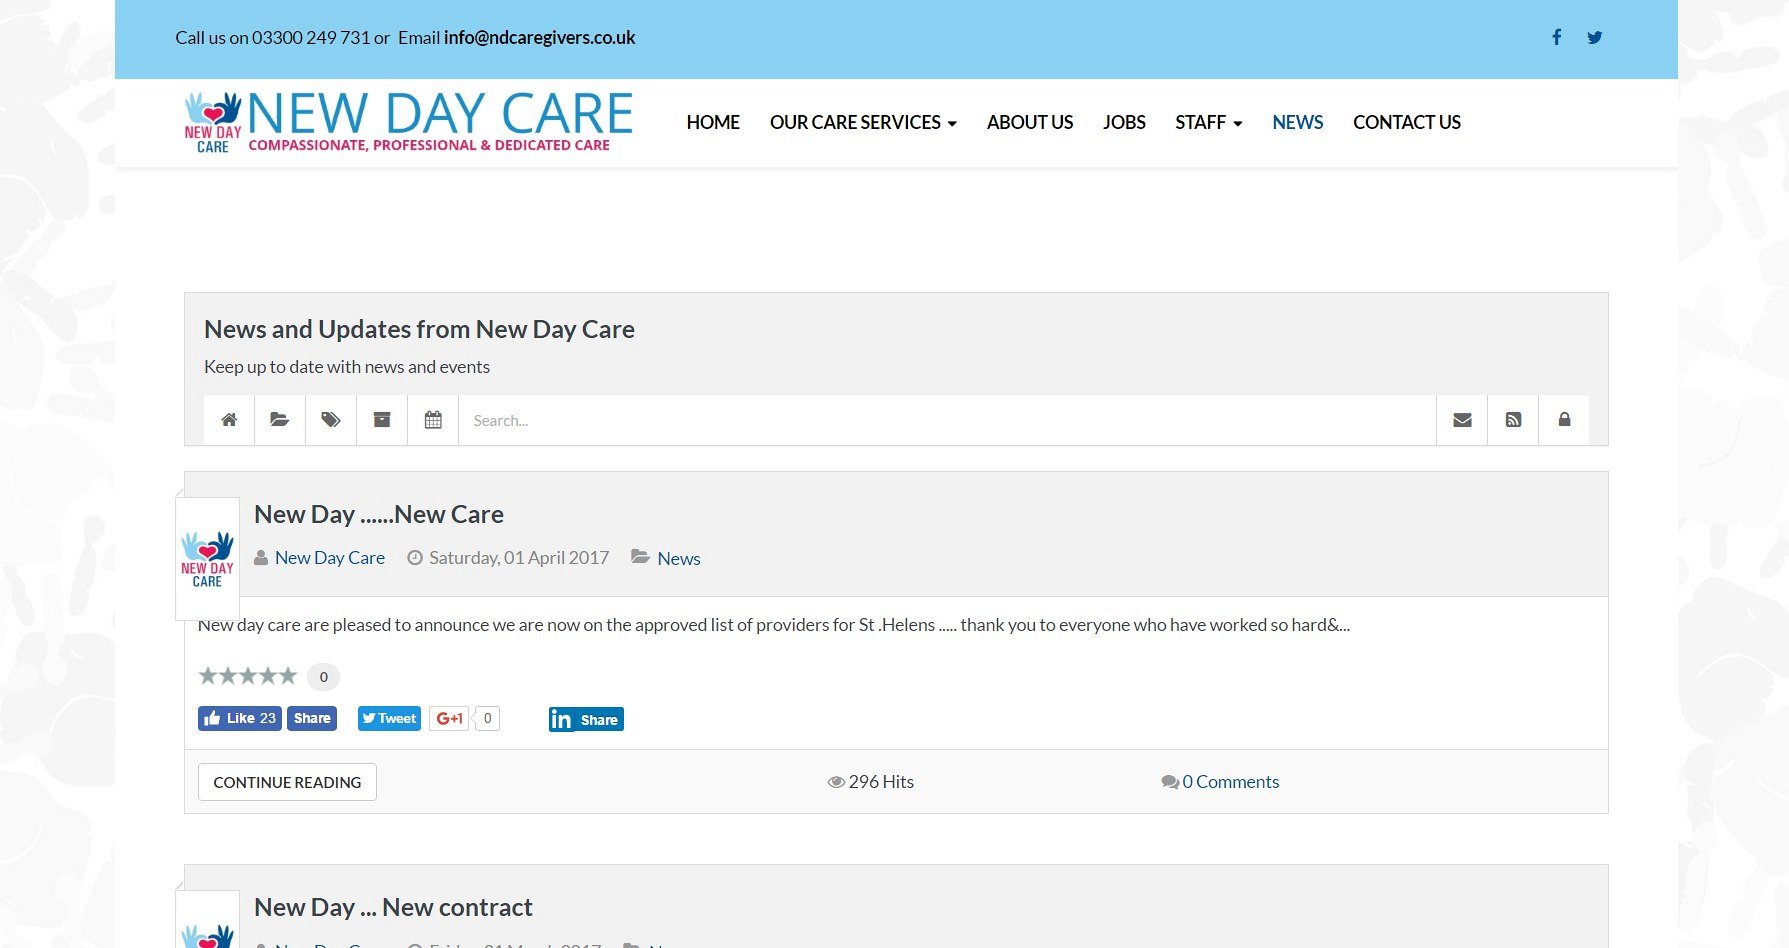Open the Contact Us menu item
The image size is (1789, 948).
coord(1406,123)
